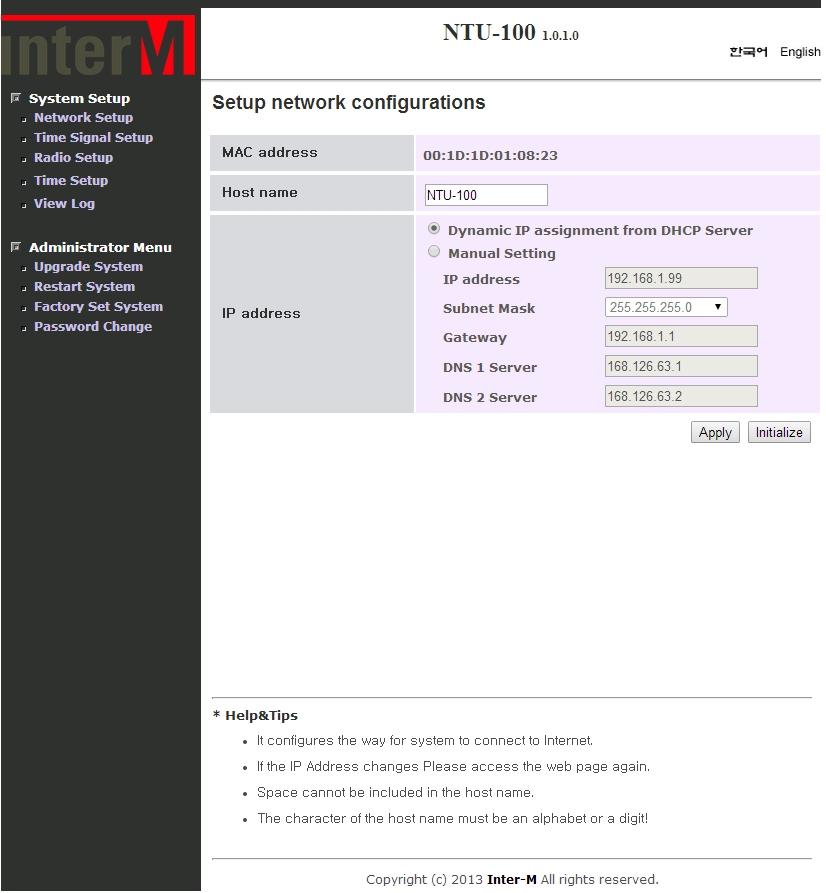This screenshot has height=893, width=826.
Task: Click the DNS 1 Server label
Action: (x=490, y=367)
